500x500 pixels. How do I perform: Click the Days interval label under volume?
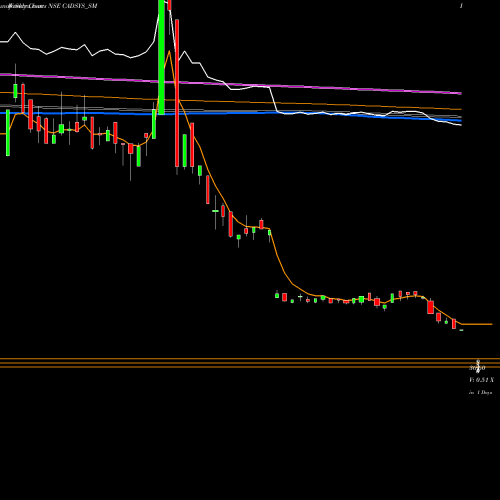click(x=481, y=393)
